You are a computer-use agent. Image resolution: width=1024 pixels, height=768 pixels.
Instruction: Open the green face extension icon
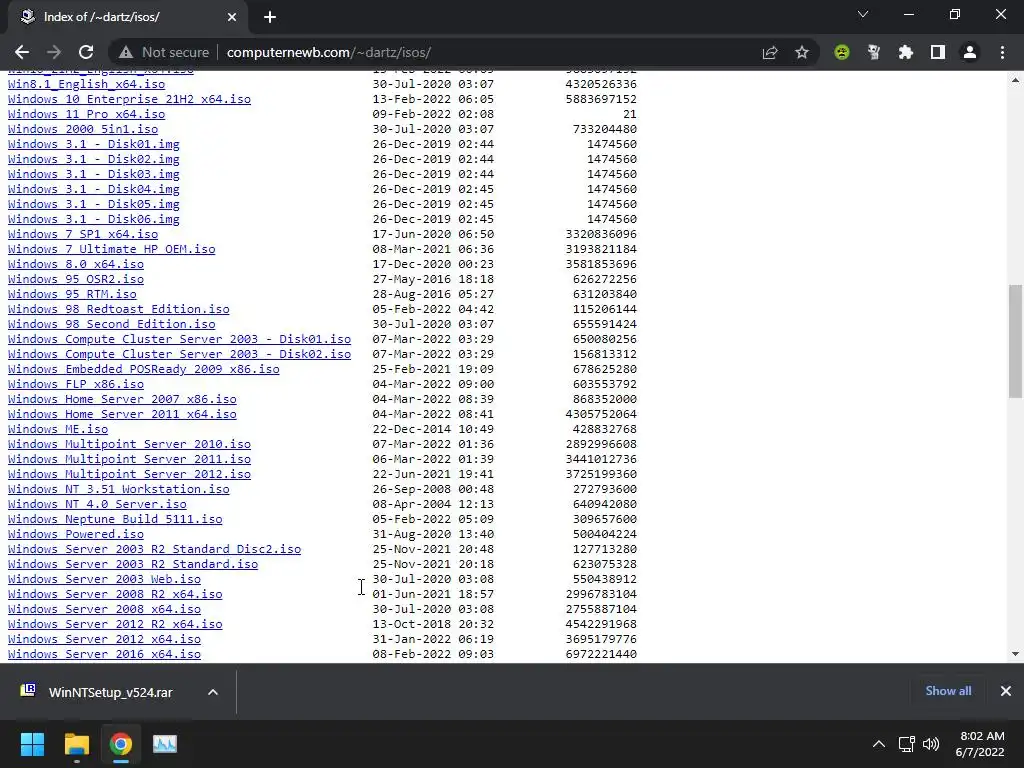pos(842,52)
